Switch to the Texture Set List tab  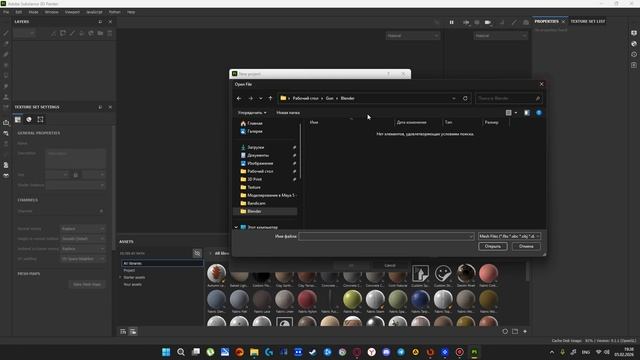588,21
